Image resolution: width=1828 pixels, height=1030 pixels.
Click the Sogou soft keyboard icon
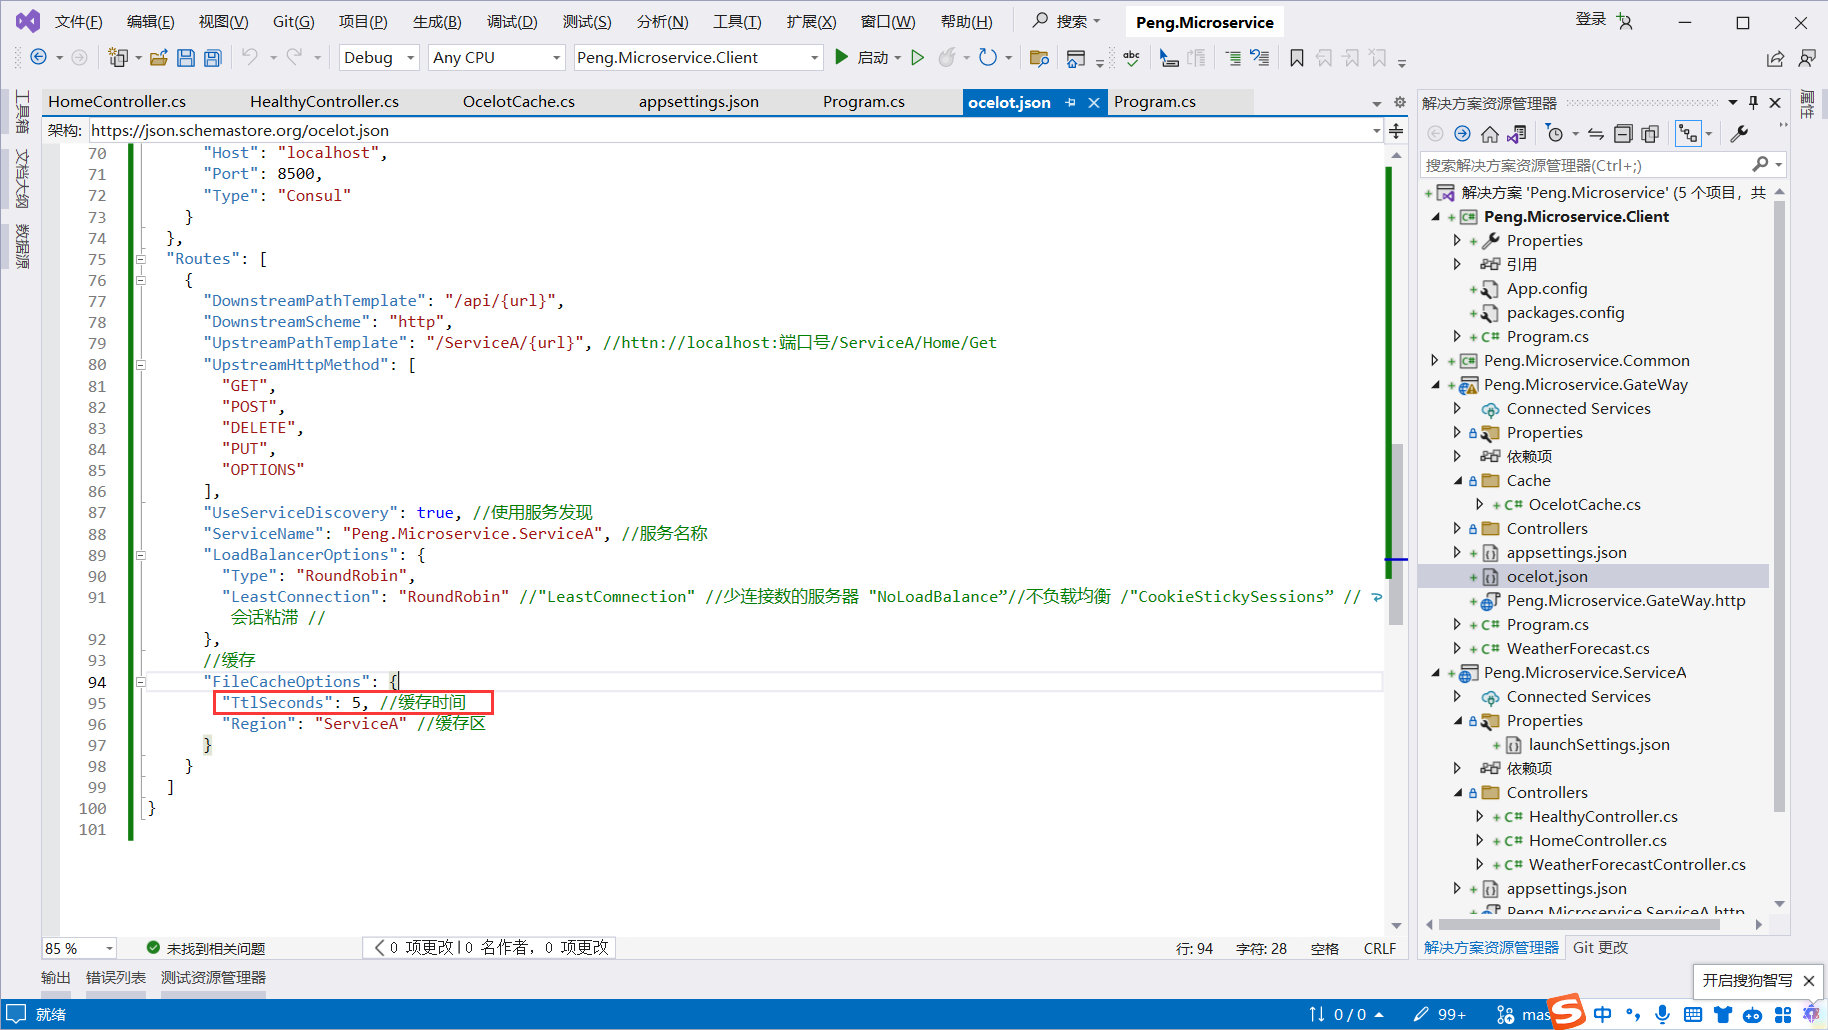click(x=1692, y=1014)
